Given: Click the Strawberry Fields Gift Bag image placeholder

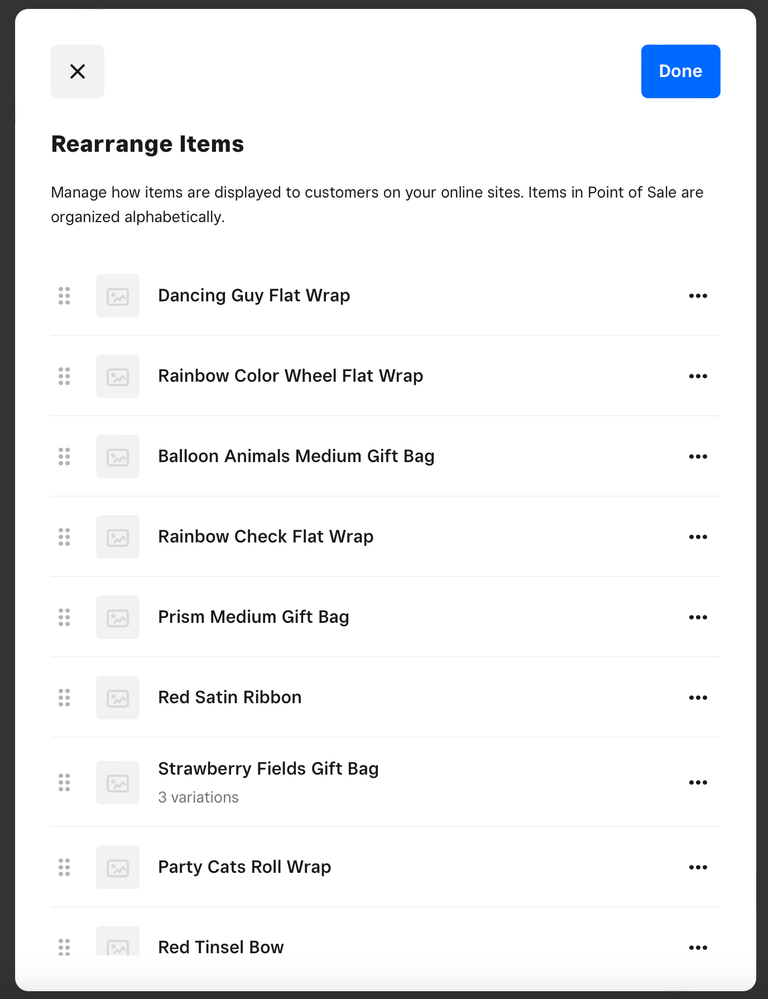Looking at the screenshot, I should 118,782.
